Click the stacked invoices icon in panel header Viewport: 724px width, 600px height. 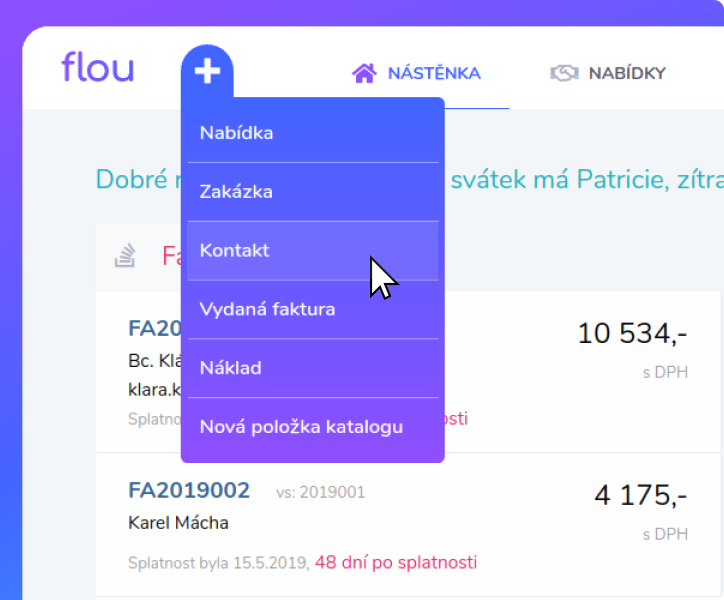pos(125,255)
